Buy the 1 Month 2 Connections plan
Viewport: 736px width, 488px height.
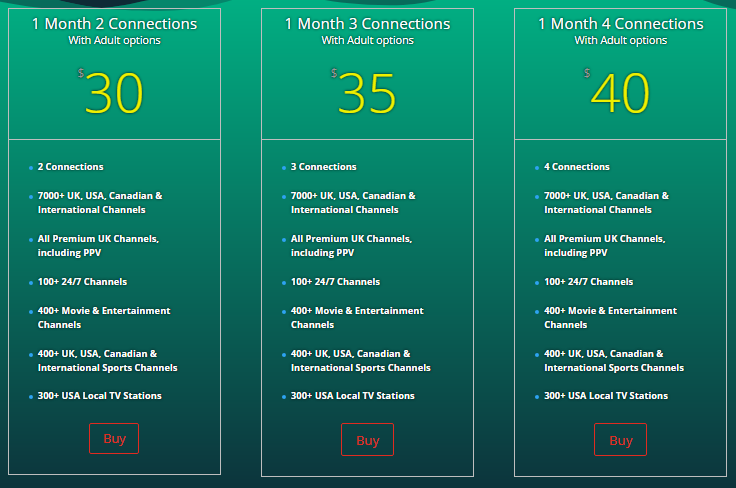[114, 438]
